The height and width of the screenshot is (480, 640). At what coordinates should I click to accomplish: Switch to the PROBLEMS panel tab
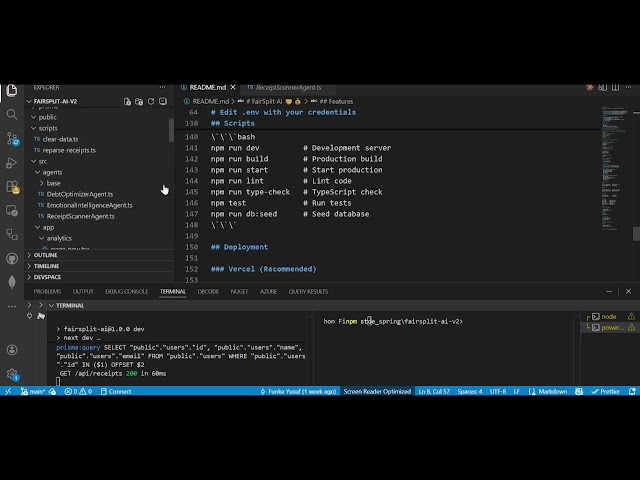click(x=47, y=291)
